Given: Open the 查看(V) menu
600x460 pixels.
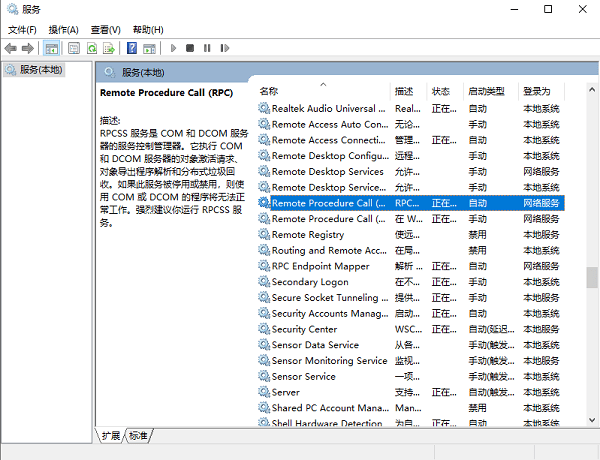Looking at the screenshot, I should point(105,30).
